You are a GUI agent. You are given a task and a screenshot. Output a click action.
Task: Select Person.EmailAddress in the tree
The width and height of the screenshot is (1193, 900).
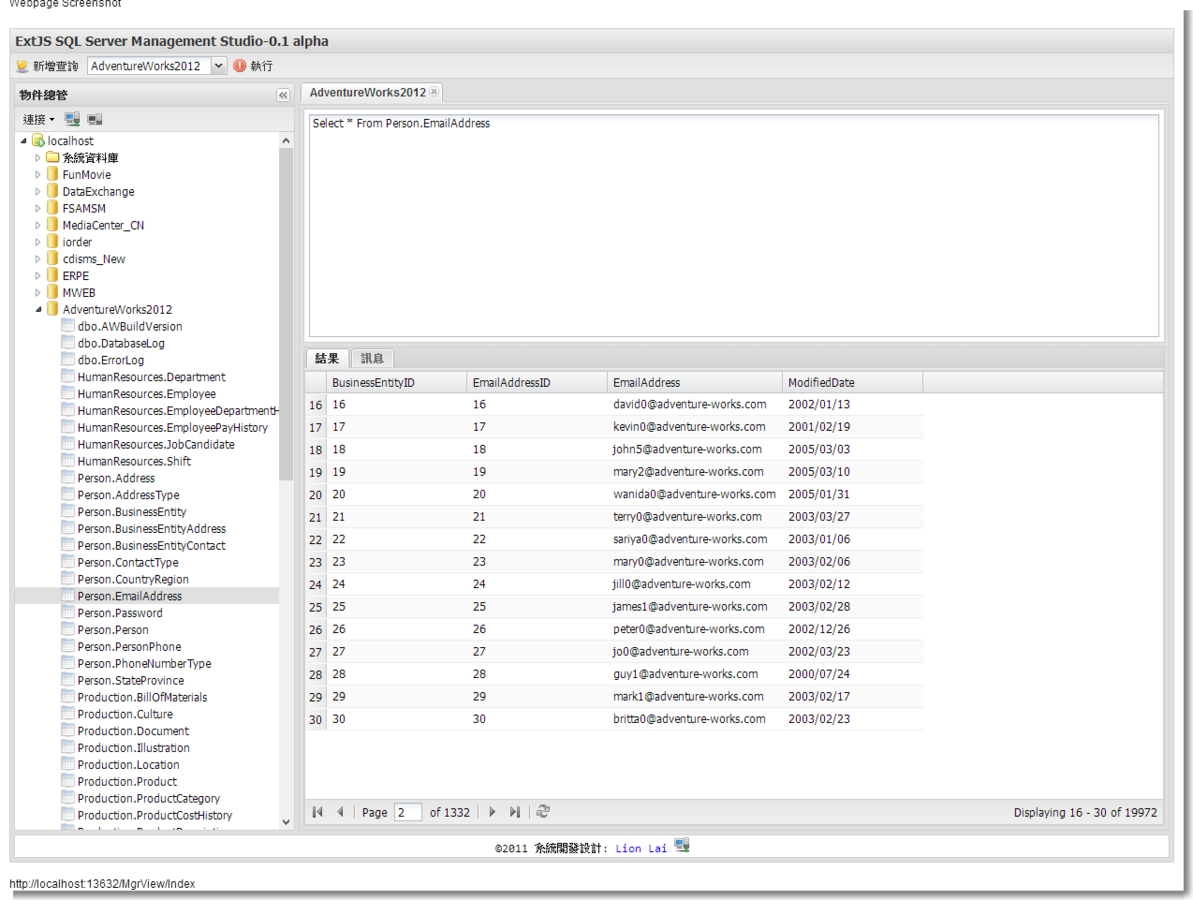coord(129,596)
